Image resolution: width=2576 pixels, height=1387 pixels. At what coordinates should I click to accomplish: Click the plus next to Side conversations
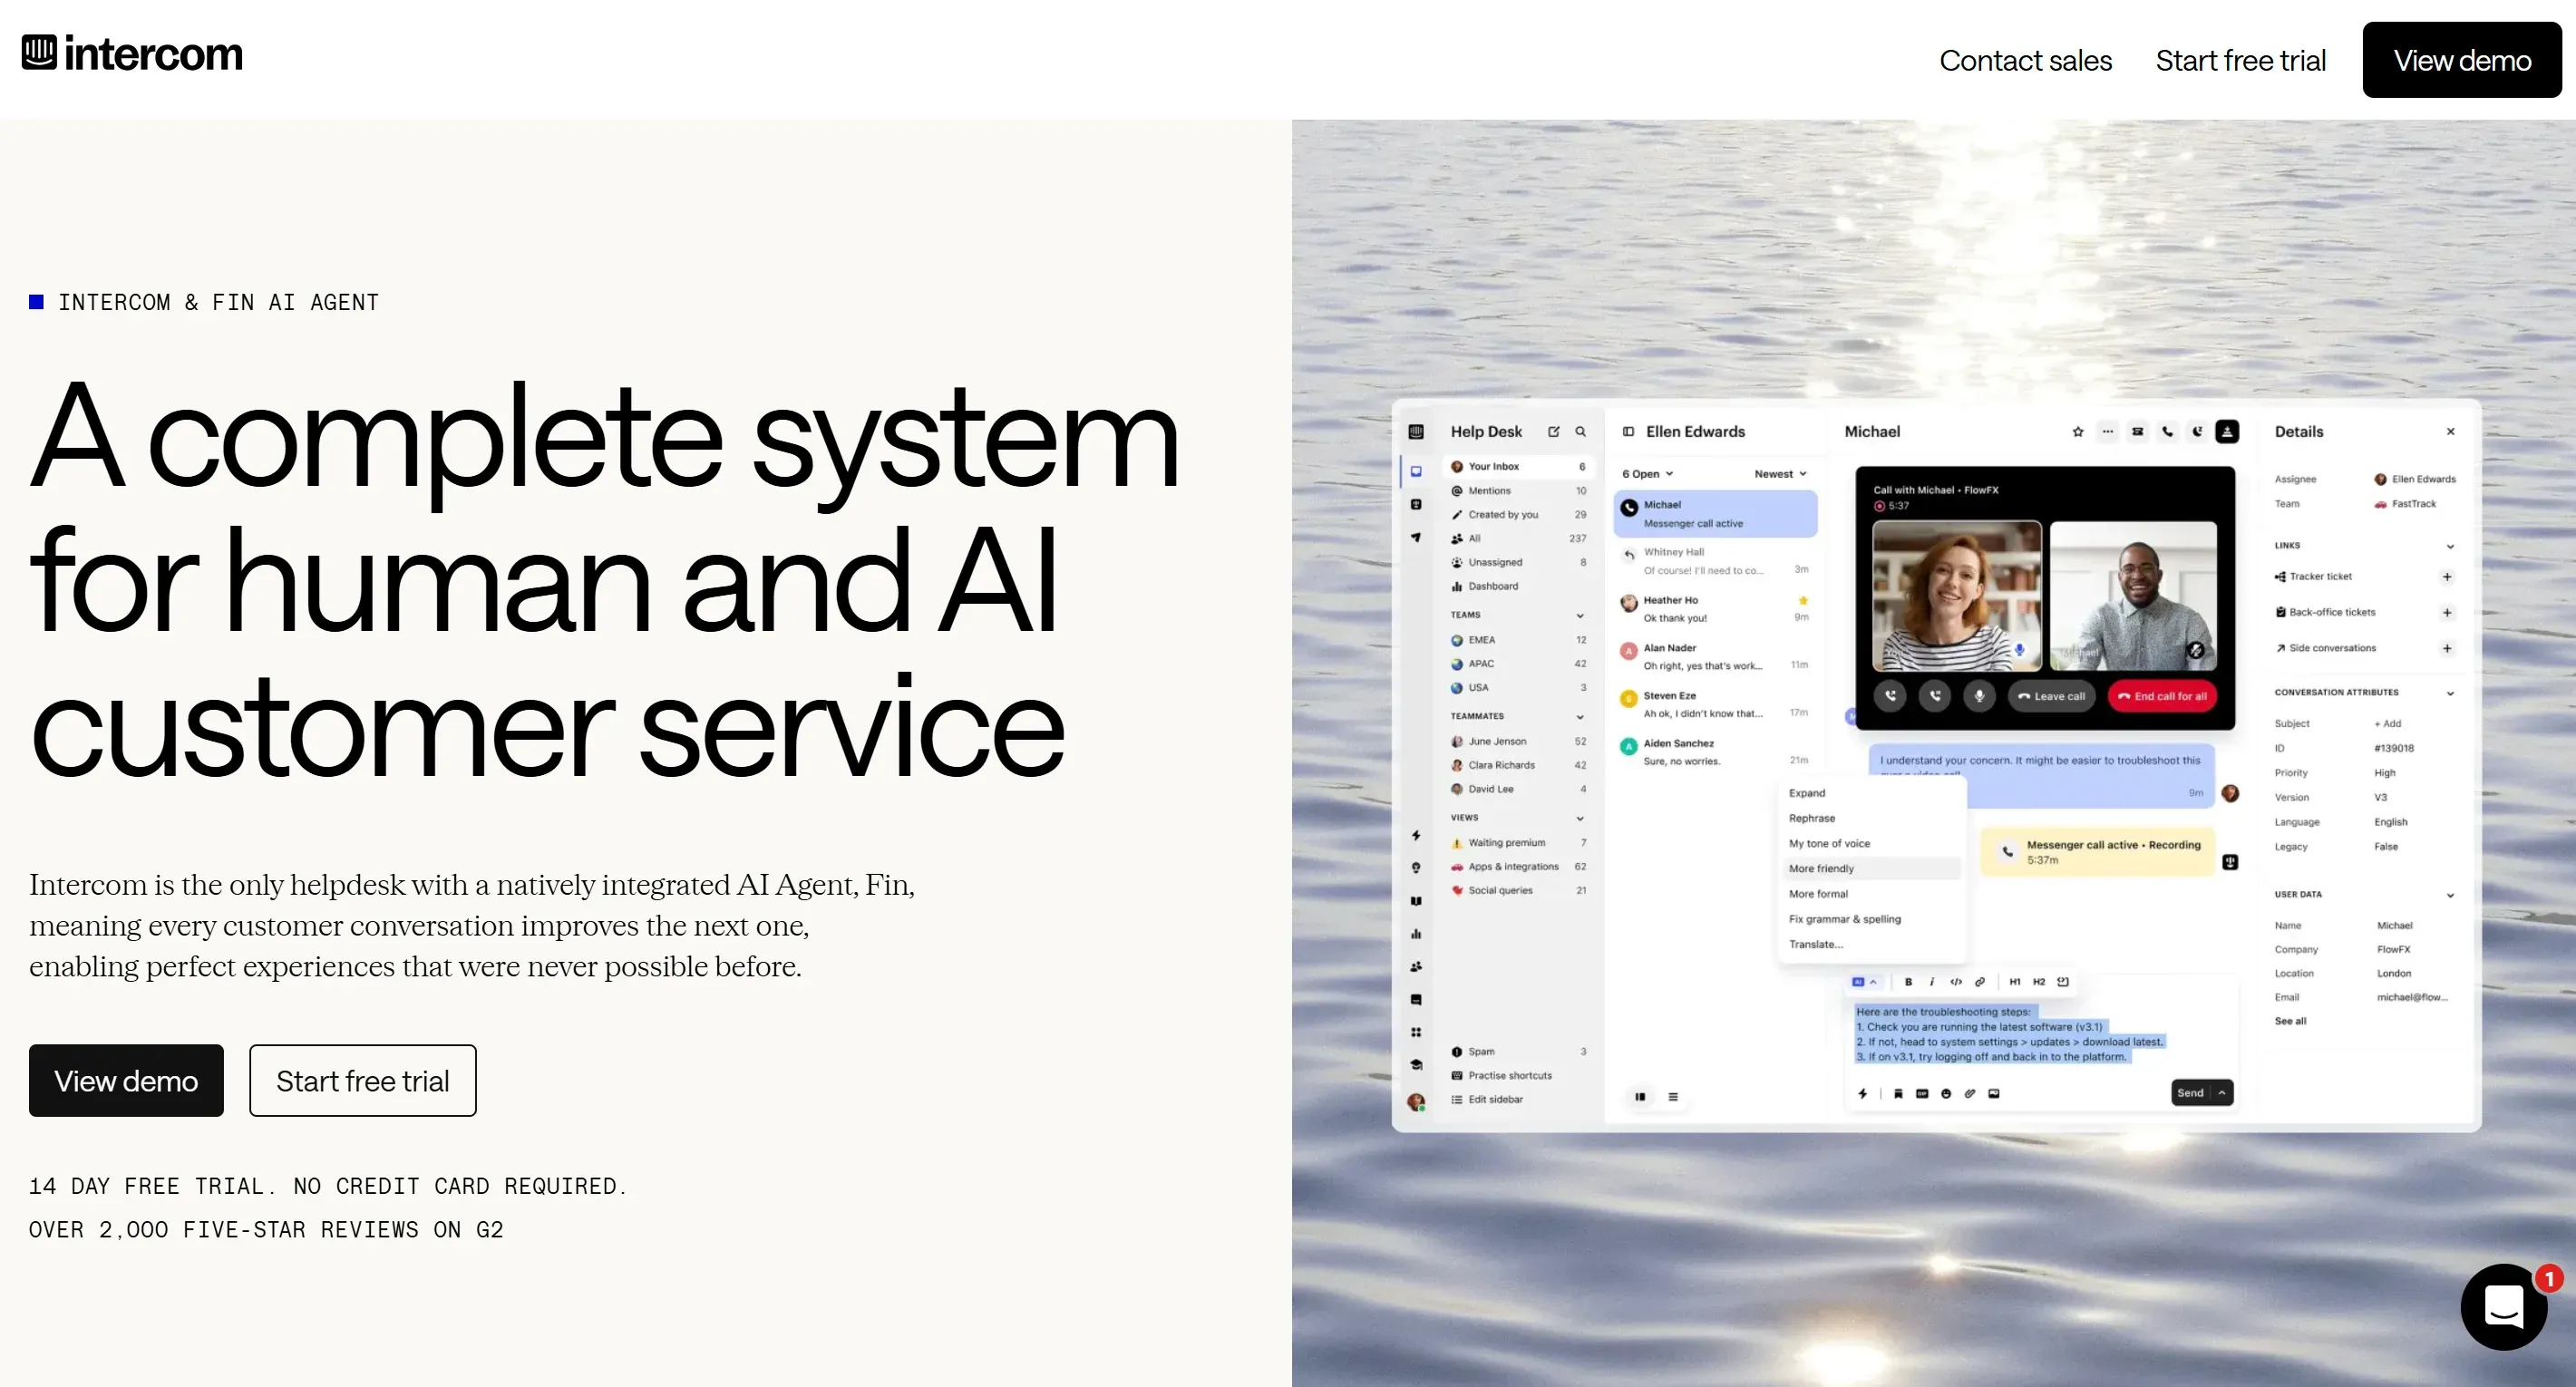(2447, 649)
